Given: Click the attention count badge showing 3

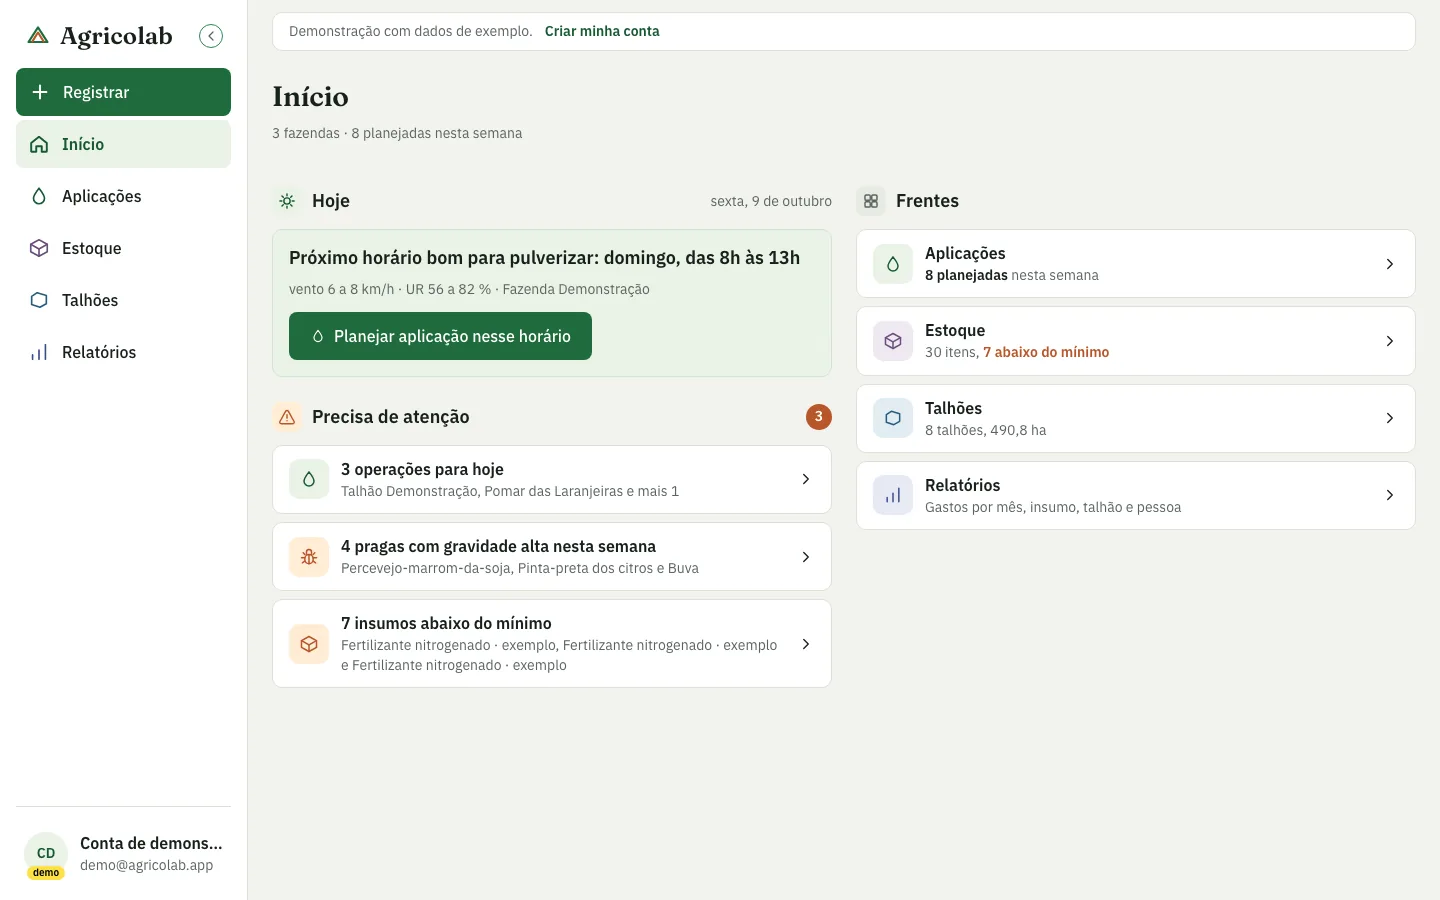Looking at the screenshot, I should pyautogui.click(x=819, y=417).
